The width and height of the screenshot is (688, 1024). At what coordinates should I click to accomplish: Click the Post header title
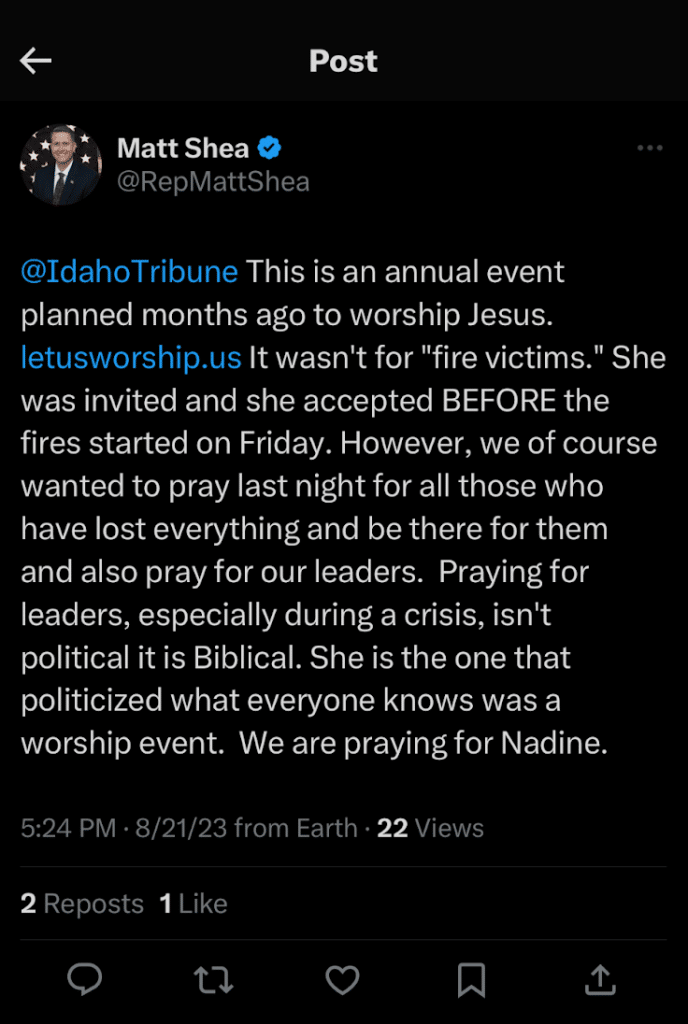point(343,61)
